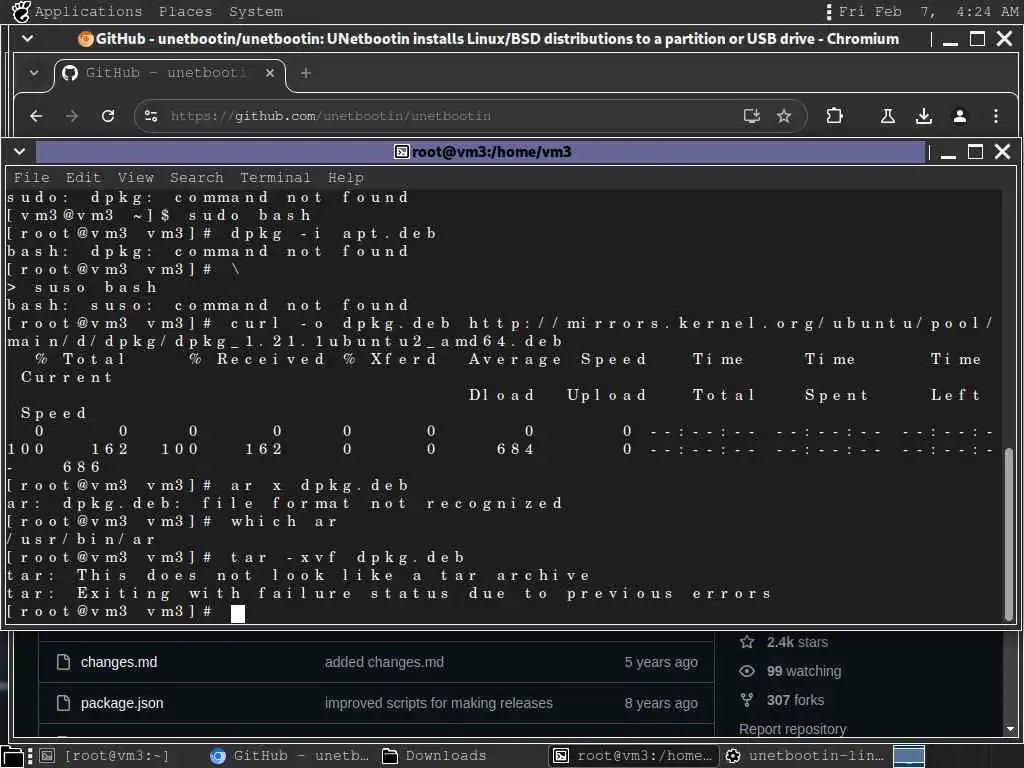
Task: Open a new tab with plus button
Action: [x=306, y=73]
